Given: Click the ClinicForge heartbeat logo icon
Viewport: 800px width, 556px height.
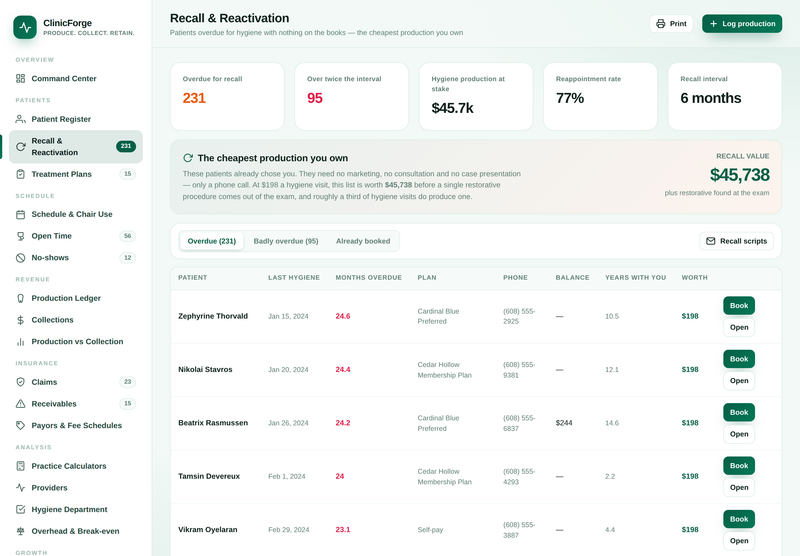Looking at the screenshot, I should pyautogui.click(x=25, y=27).
